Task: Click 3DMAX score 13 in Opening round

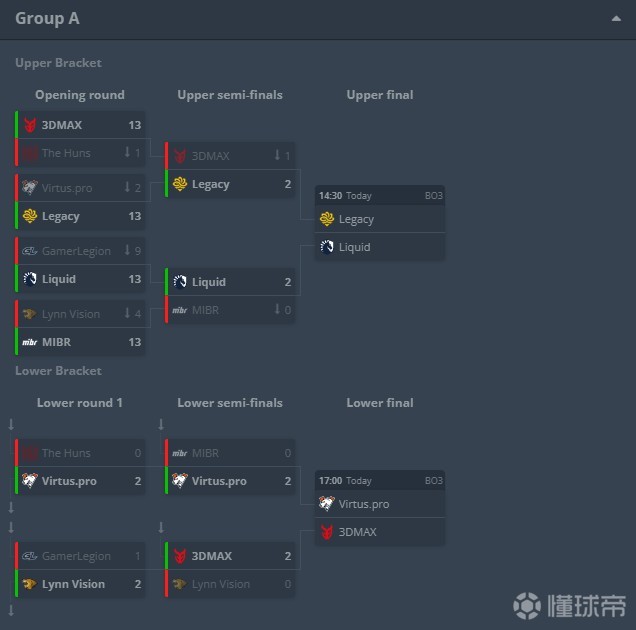Action: coord(134,125)
